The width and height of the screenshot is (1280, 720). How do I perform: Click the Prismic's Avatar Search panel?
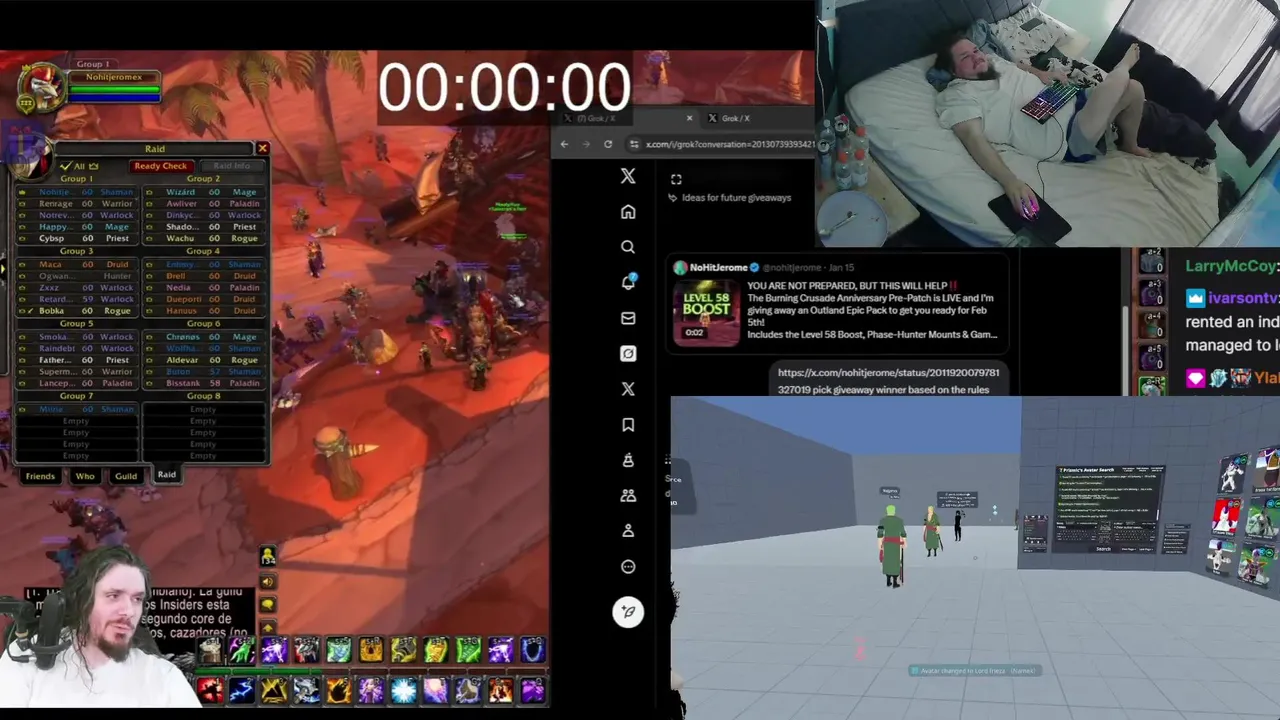tap(1108, 508)
